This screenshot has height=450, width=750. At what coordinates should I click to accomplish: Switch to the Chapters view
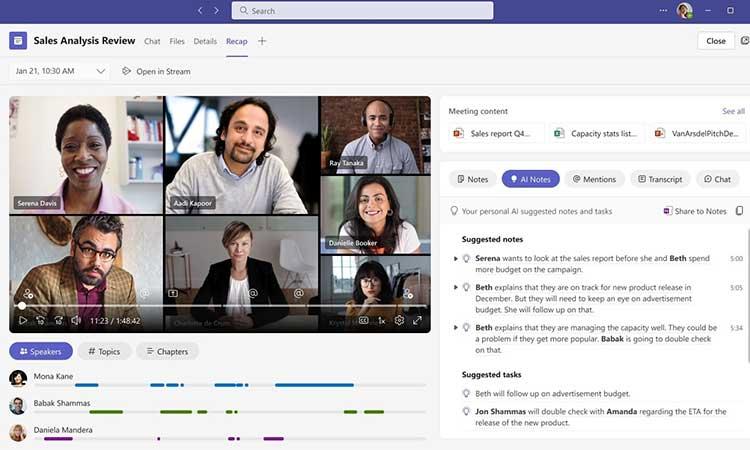(x=167, y=351)
